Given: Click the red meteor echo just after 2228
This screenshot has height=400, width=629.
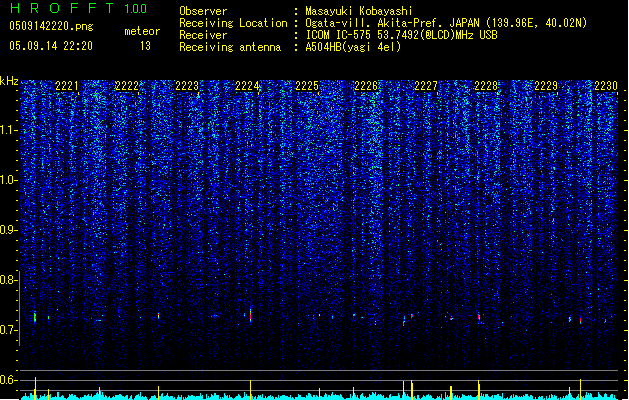Looking at the screenshot, I should tap(479, 317).
